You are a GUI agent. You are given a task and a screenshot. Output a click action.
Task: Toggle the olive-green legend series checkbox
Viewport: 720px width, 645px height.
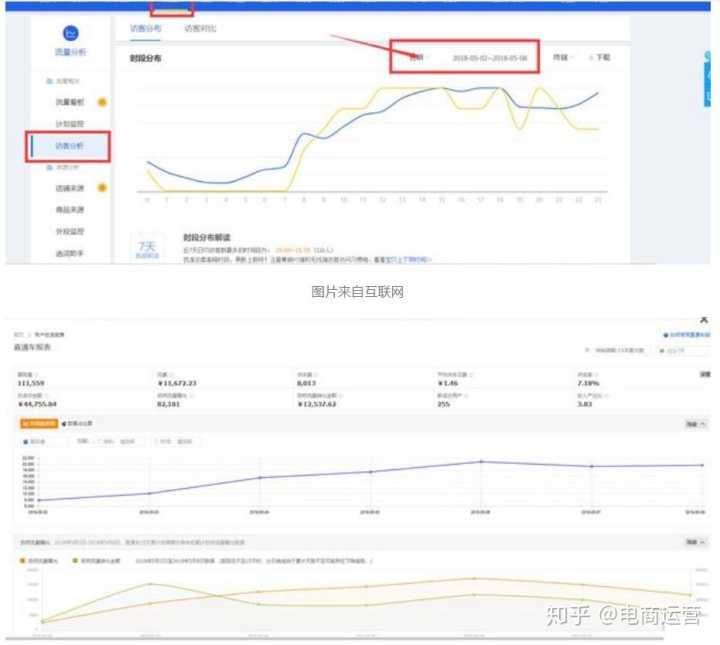74,561
